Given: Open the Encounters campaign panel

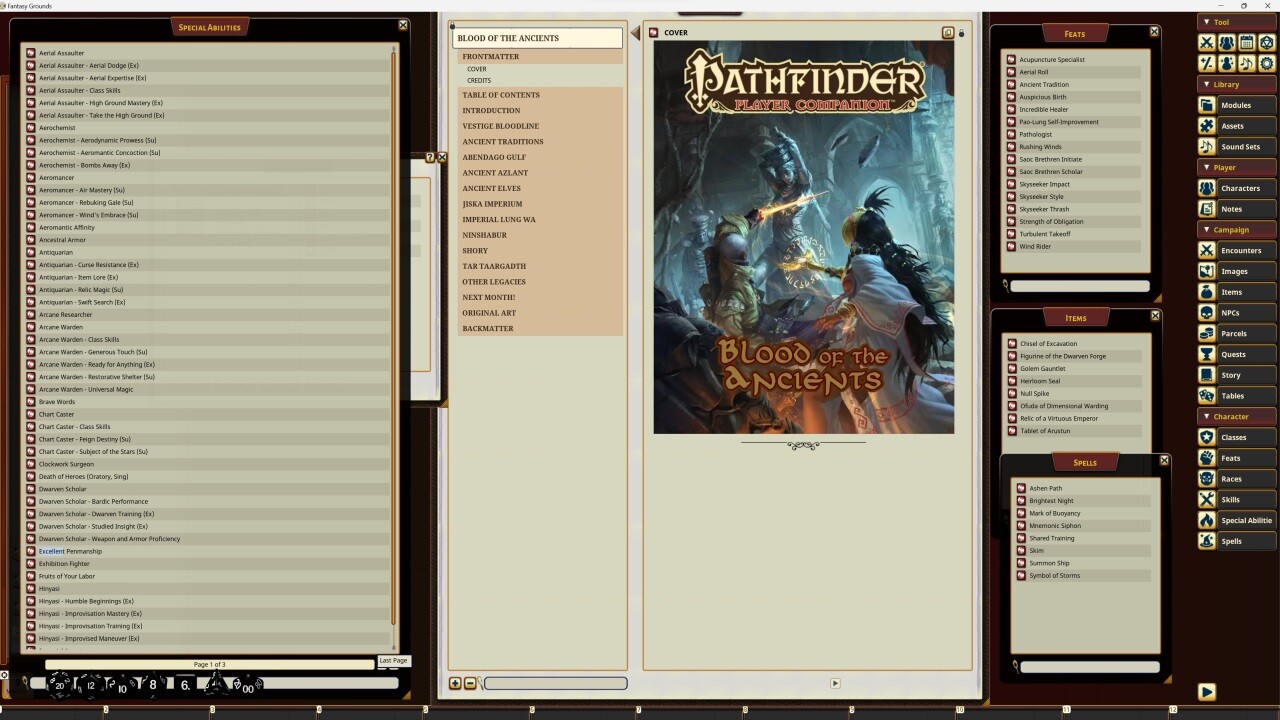Looking at the screenshot, I should tap(1243, 250).
